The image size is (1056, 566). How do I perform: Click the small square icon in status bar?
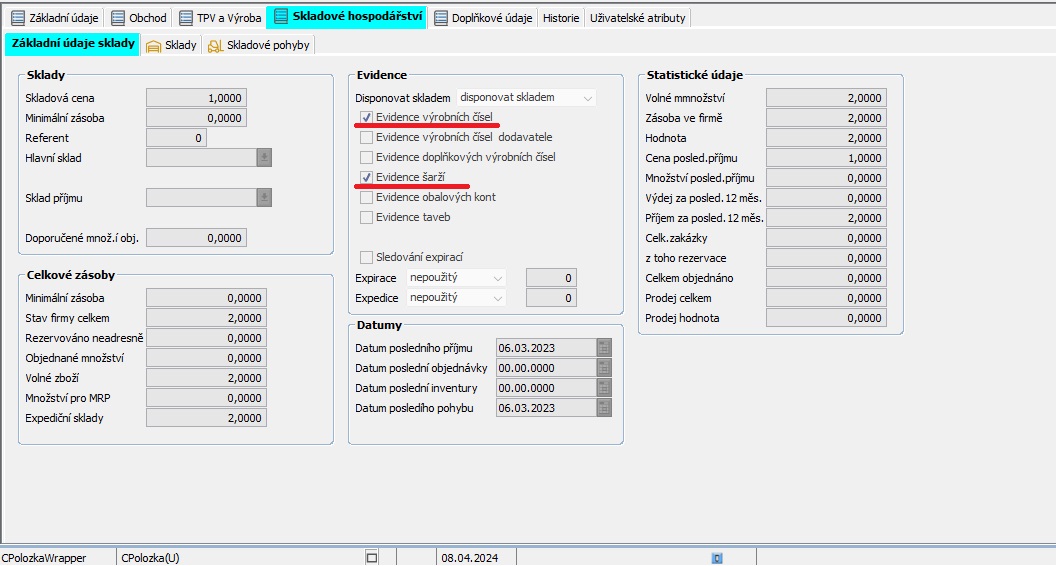(372, 557)
